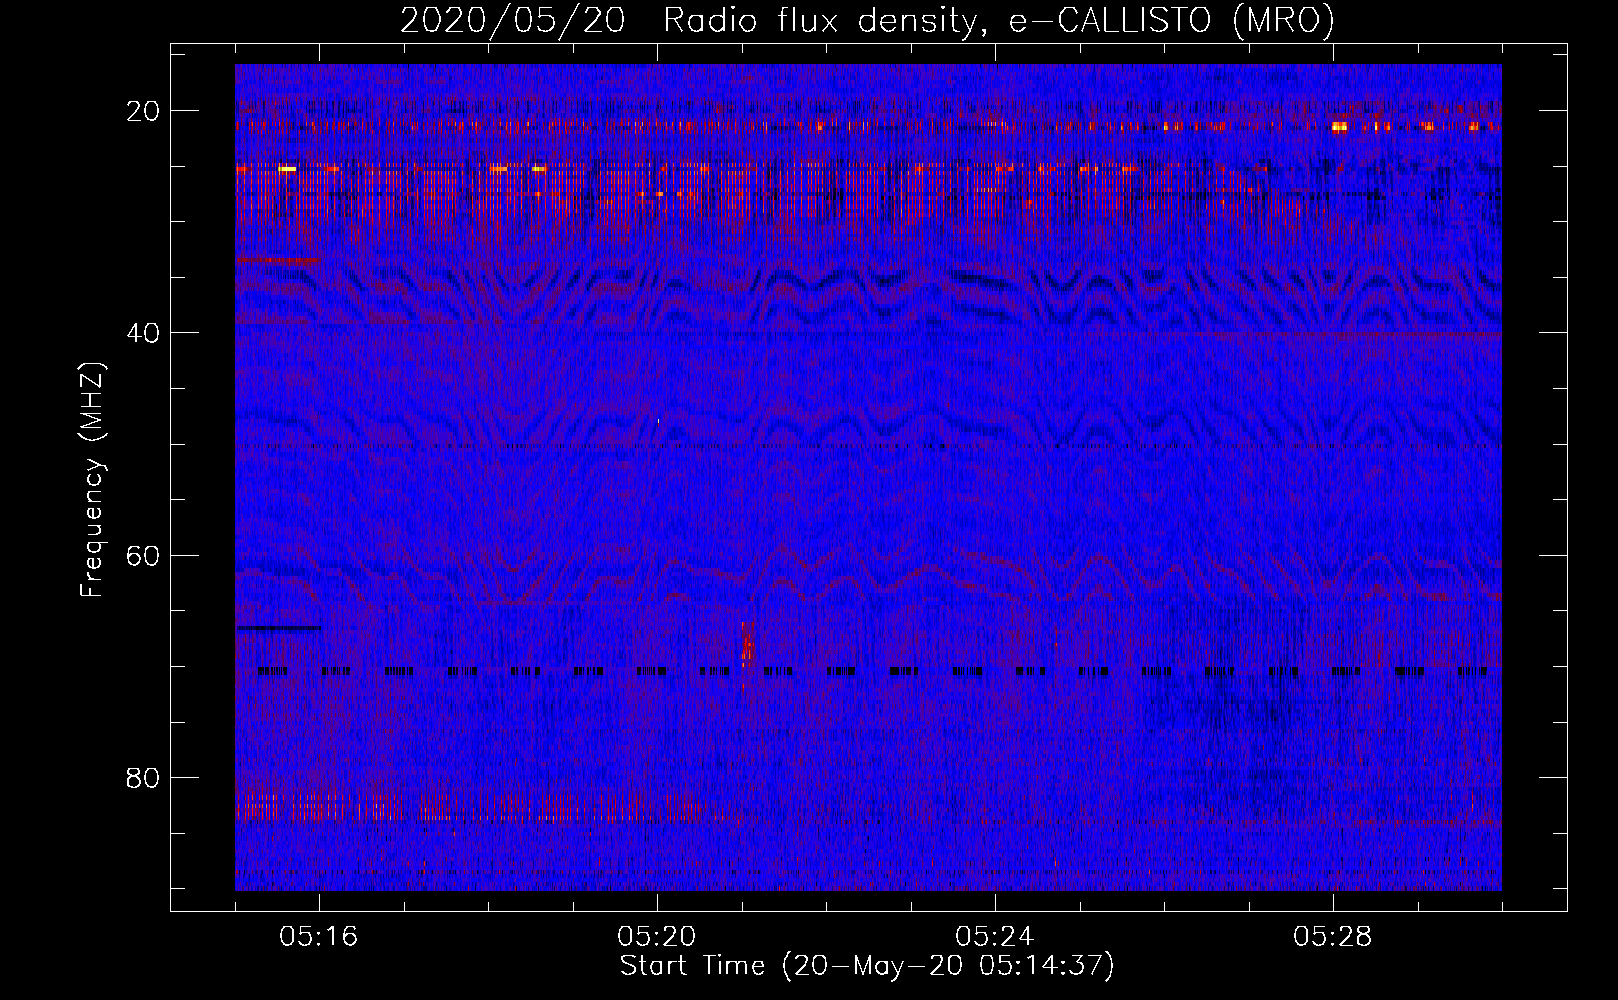Image resolution: width=1618 pixels, height=1000 pixels.
Task: Click the 05:20 time tick label
Action: pos(657,937)
